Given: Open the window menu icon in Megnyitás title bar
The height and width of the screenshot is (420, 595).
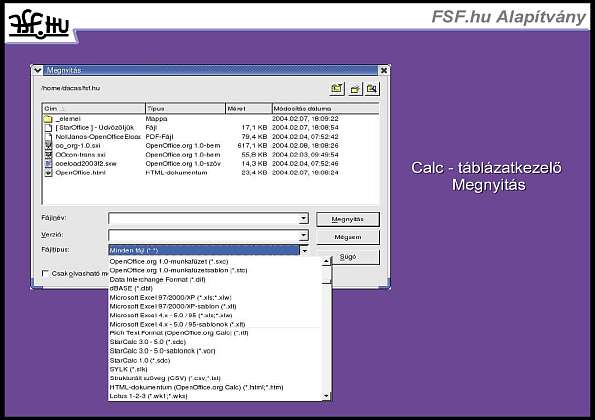Looking at the screenshot, I should pyautogui.click(x=38, y=70).
